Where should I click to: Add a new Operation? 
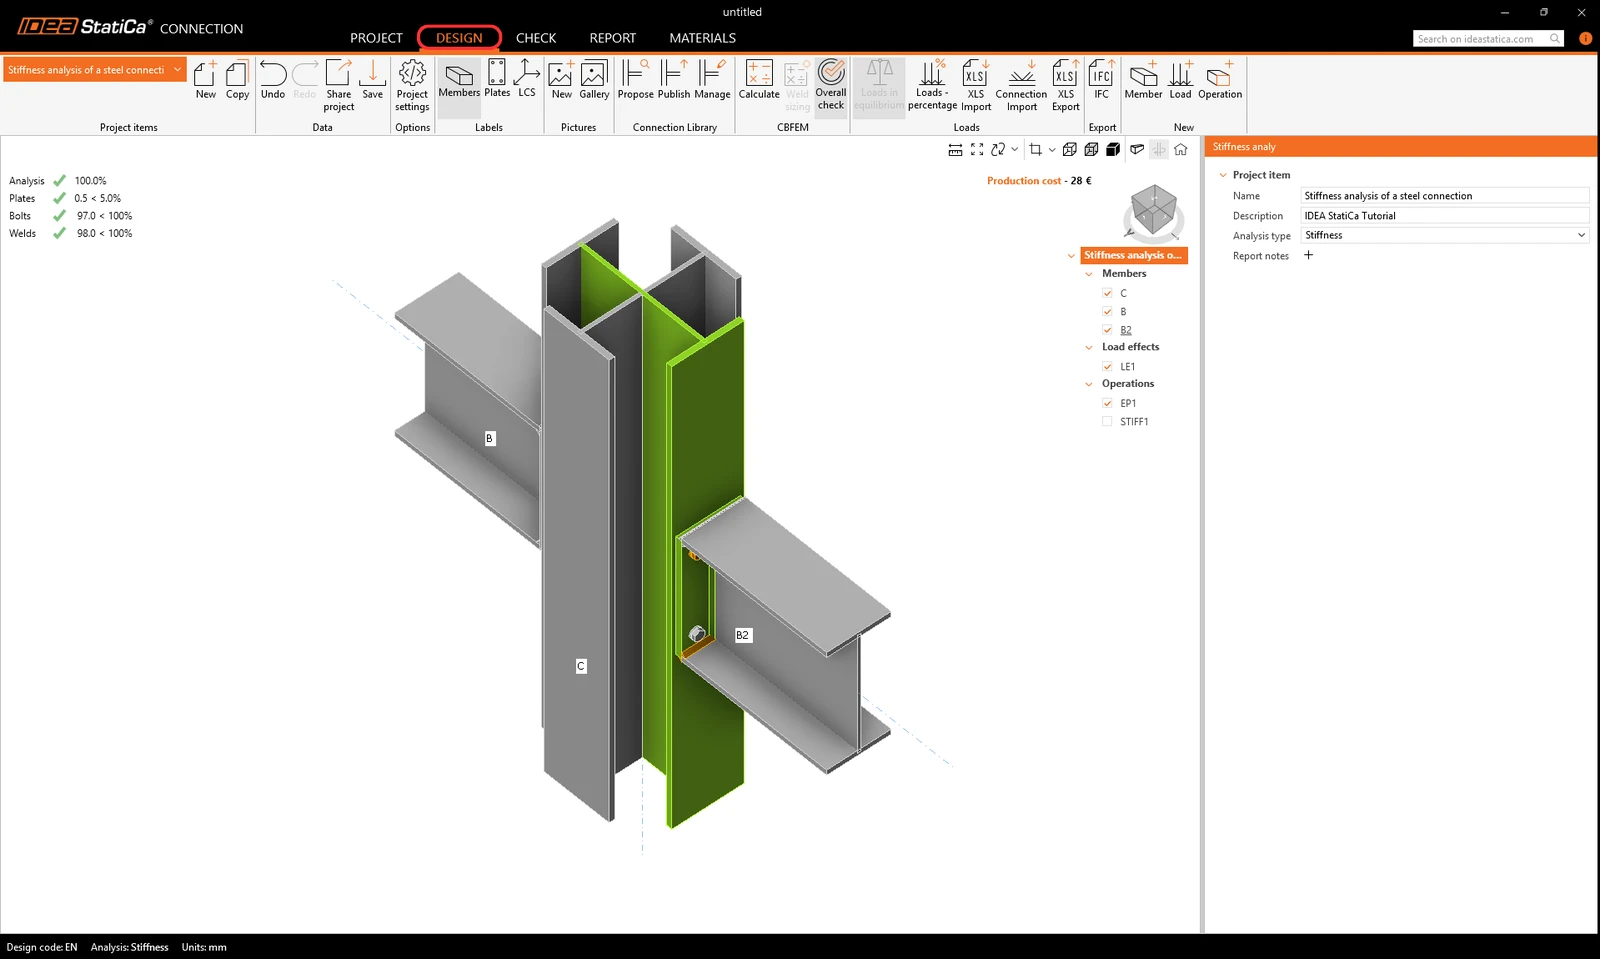(x=1220, y=80)
